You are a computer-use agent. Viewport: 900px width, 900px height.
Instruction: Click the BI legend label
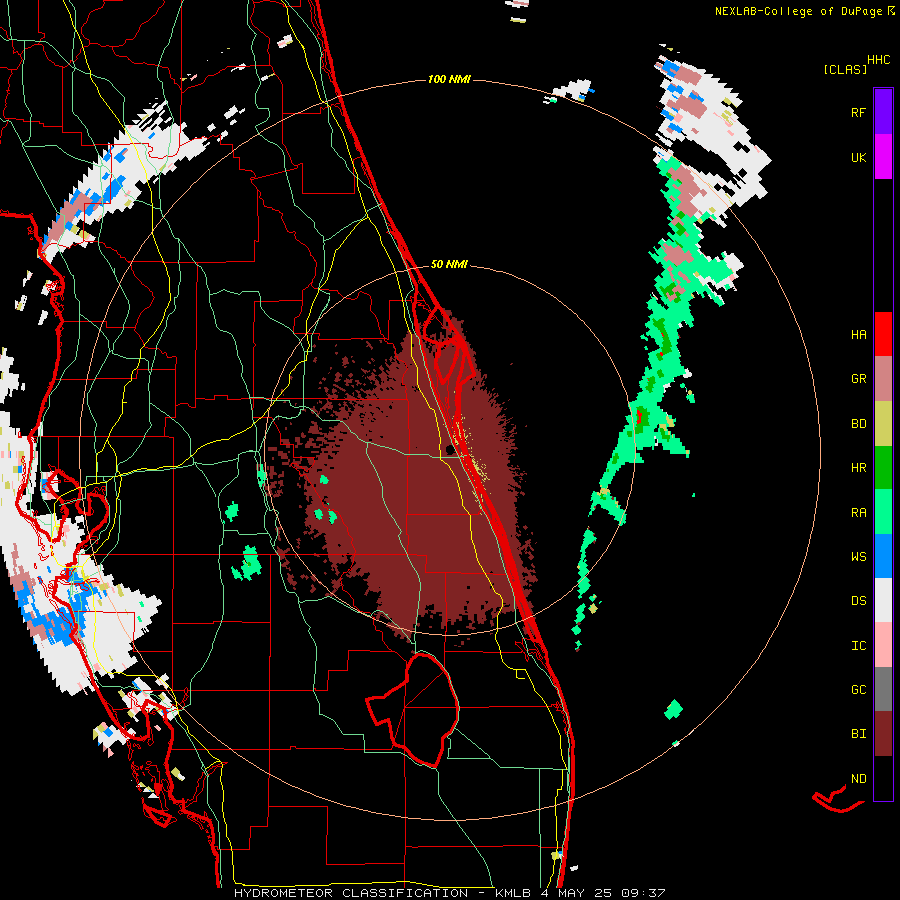(858, 734)
